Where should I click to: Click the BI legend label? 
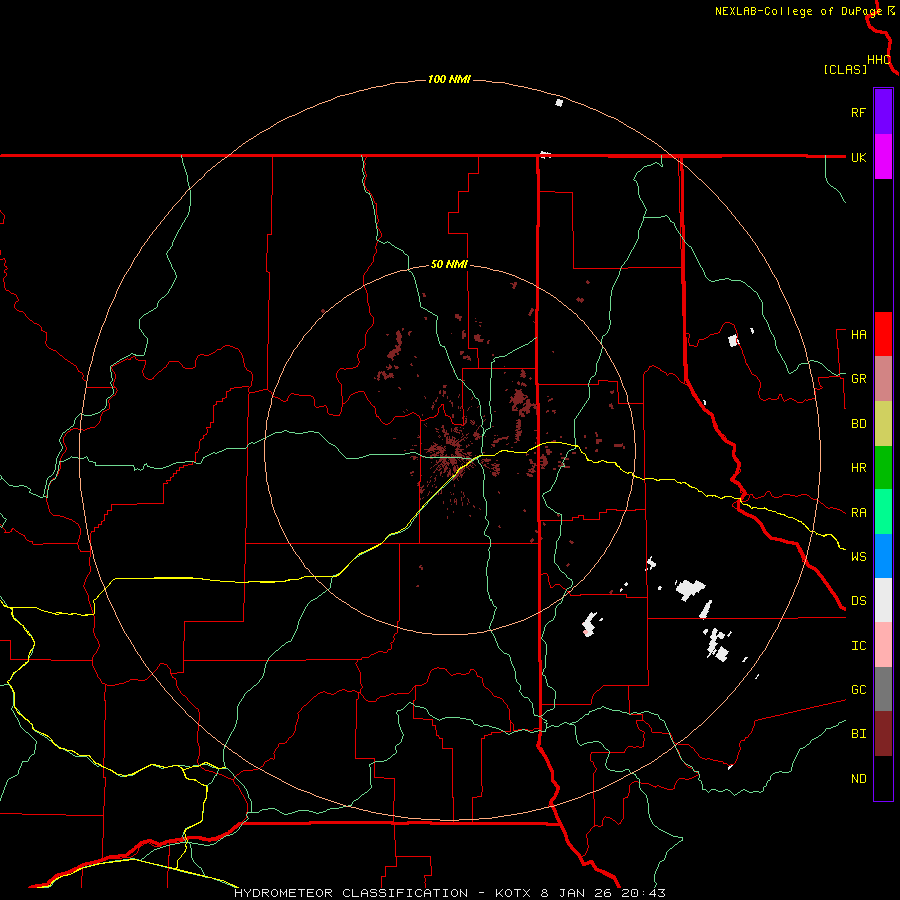[x=858, y=734]
